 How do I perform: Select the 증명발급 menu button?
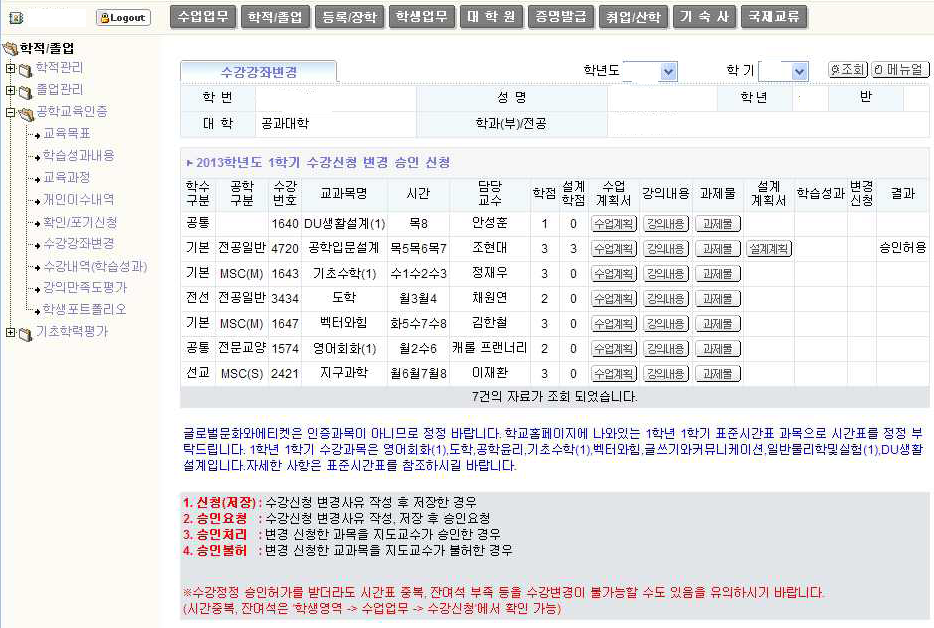click(560, 17)
